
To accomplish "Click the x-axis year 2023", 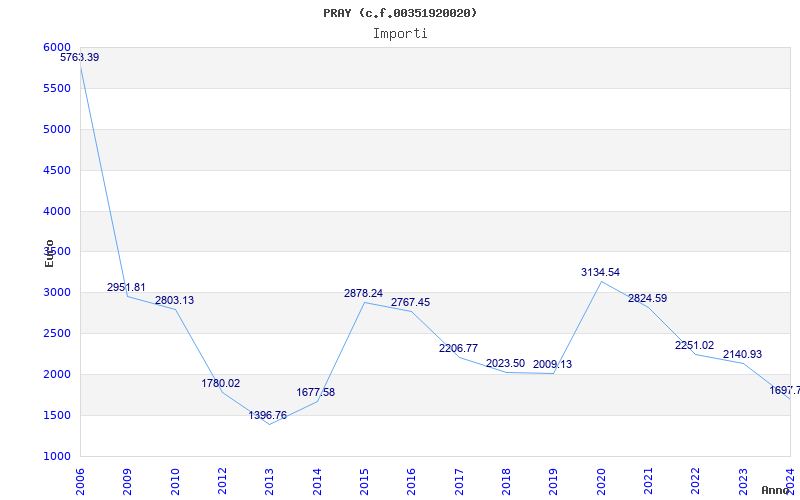I will (x=743, y=482).
